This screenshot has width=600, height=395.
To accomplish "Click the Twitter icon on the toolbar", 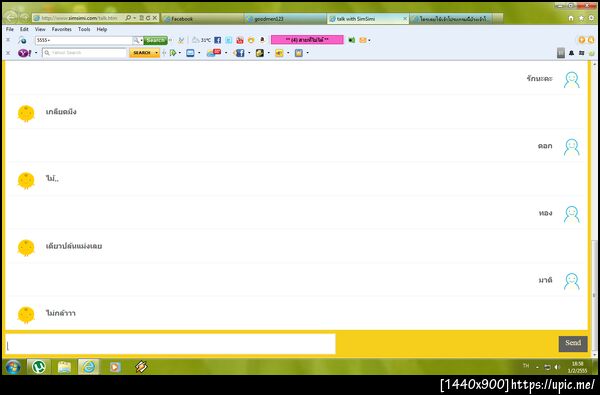I will (228, 40).
